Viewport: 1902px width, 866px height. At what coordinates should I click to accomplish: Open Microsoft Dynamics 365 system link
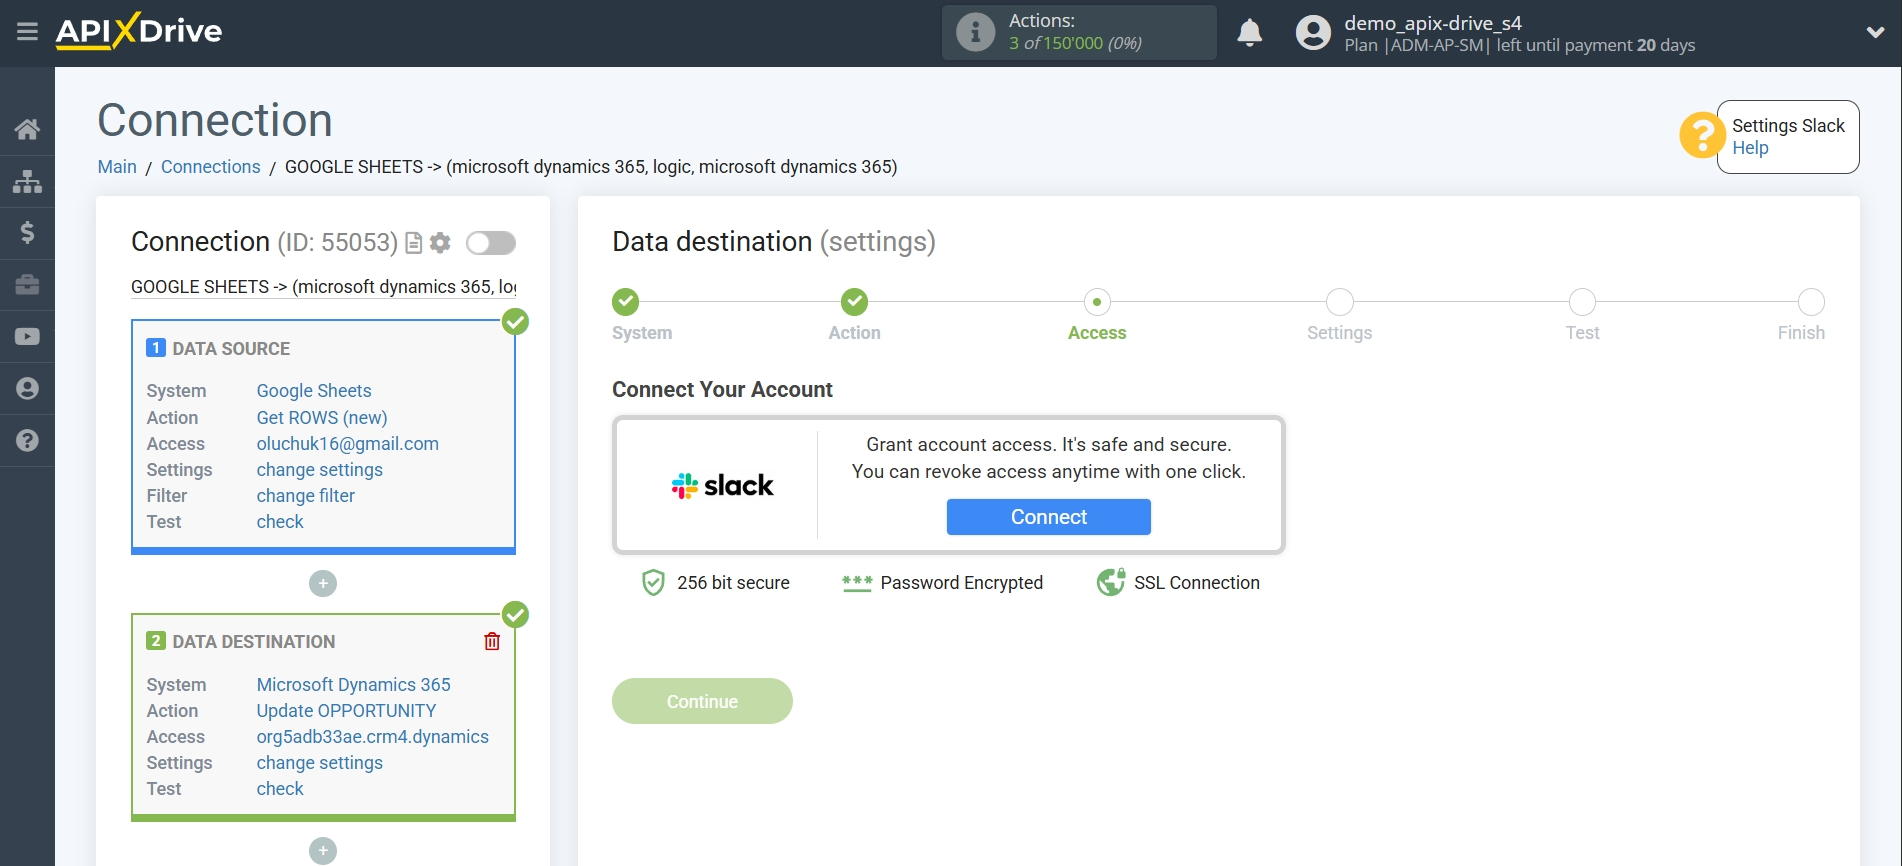pyautogui.click(x=354, y=685)
